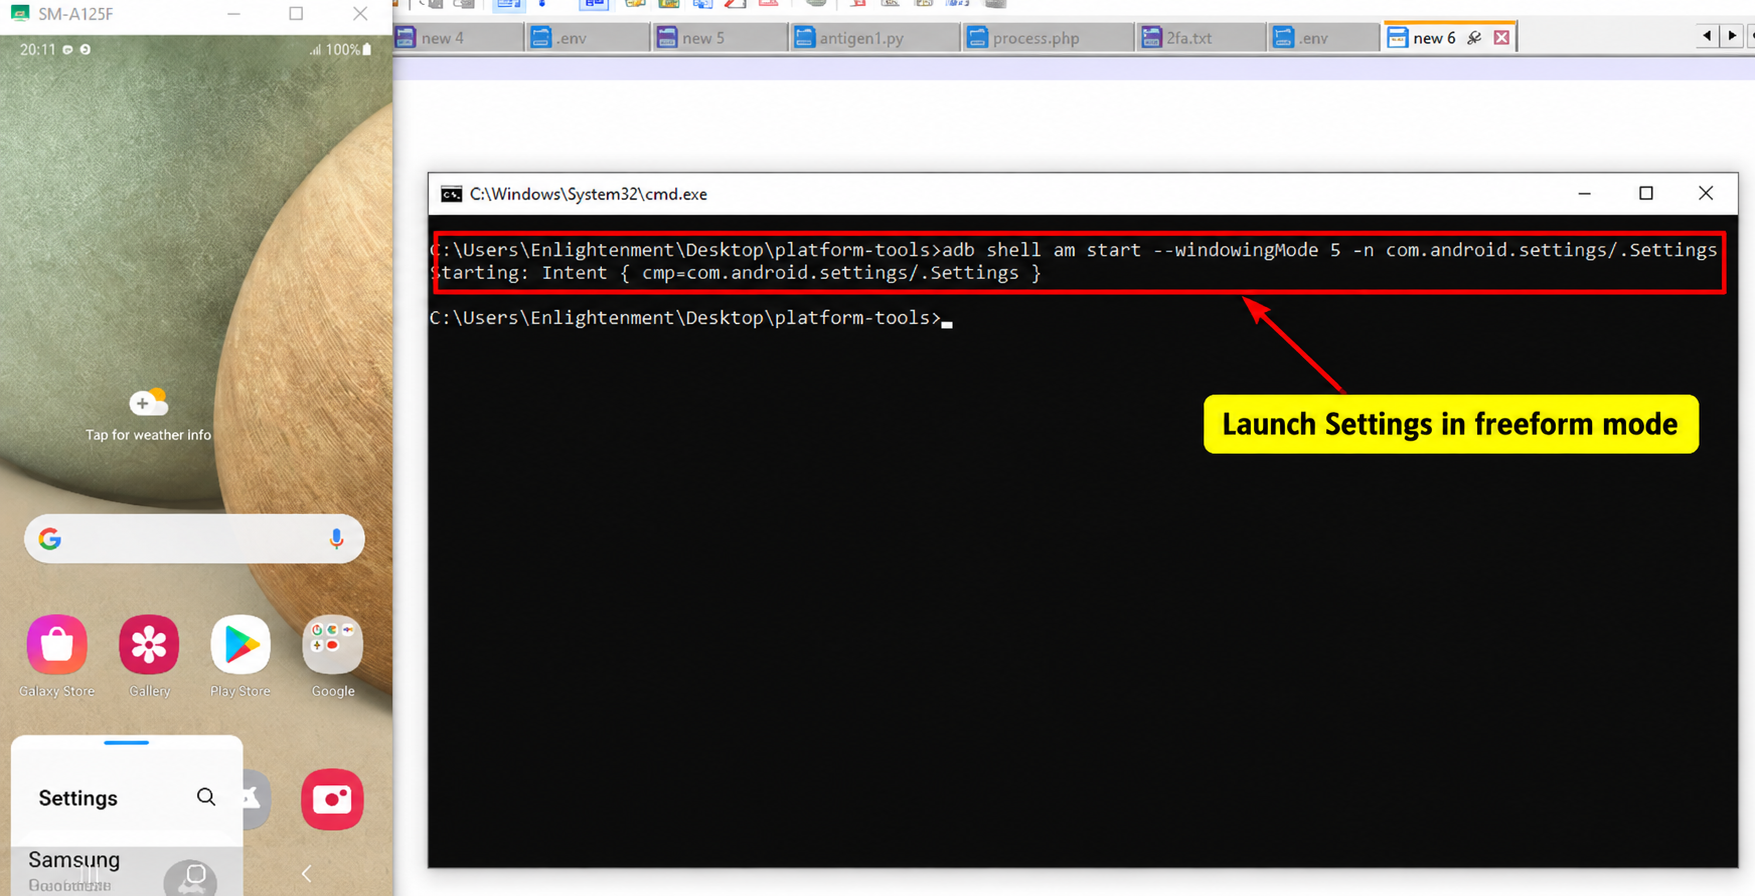Tap the red screen recorder app icon
Screen dimensions: 1755x896
pos(332,799)
